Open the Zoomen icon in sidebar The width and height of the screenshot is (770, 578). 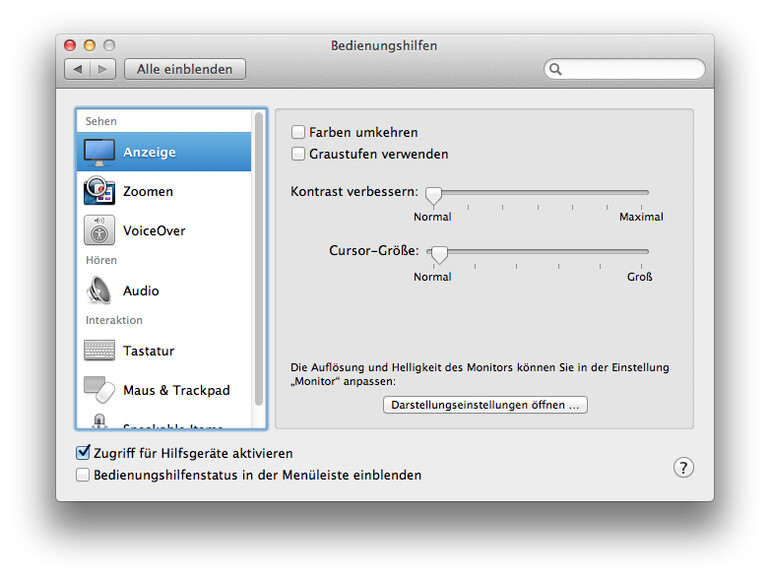click(99, 191)
